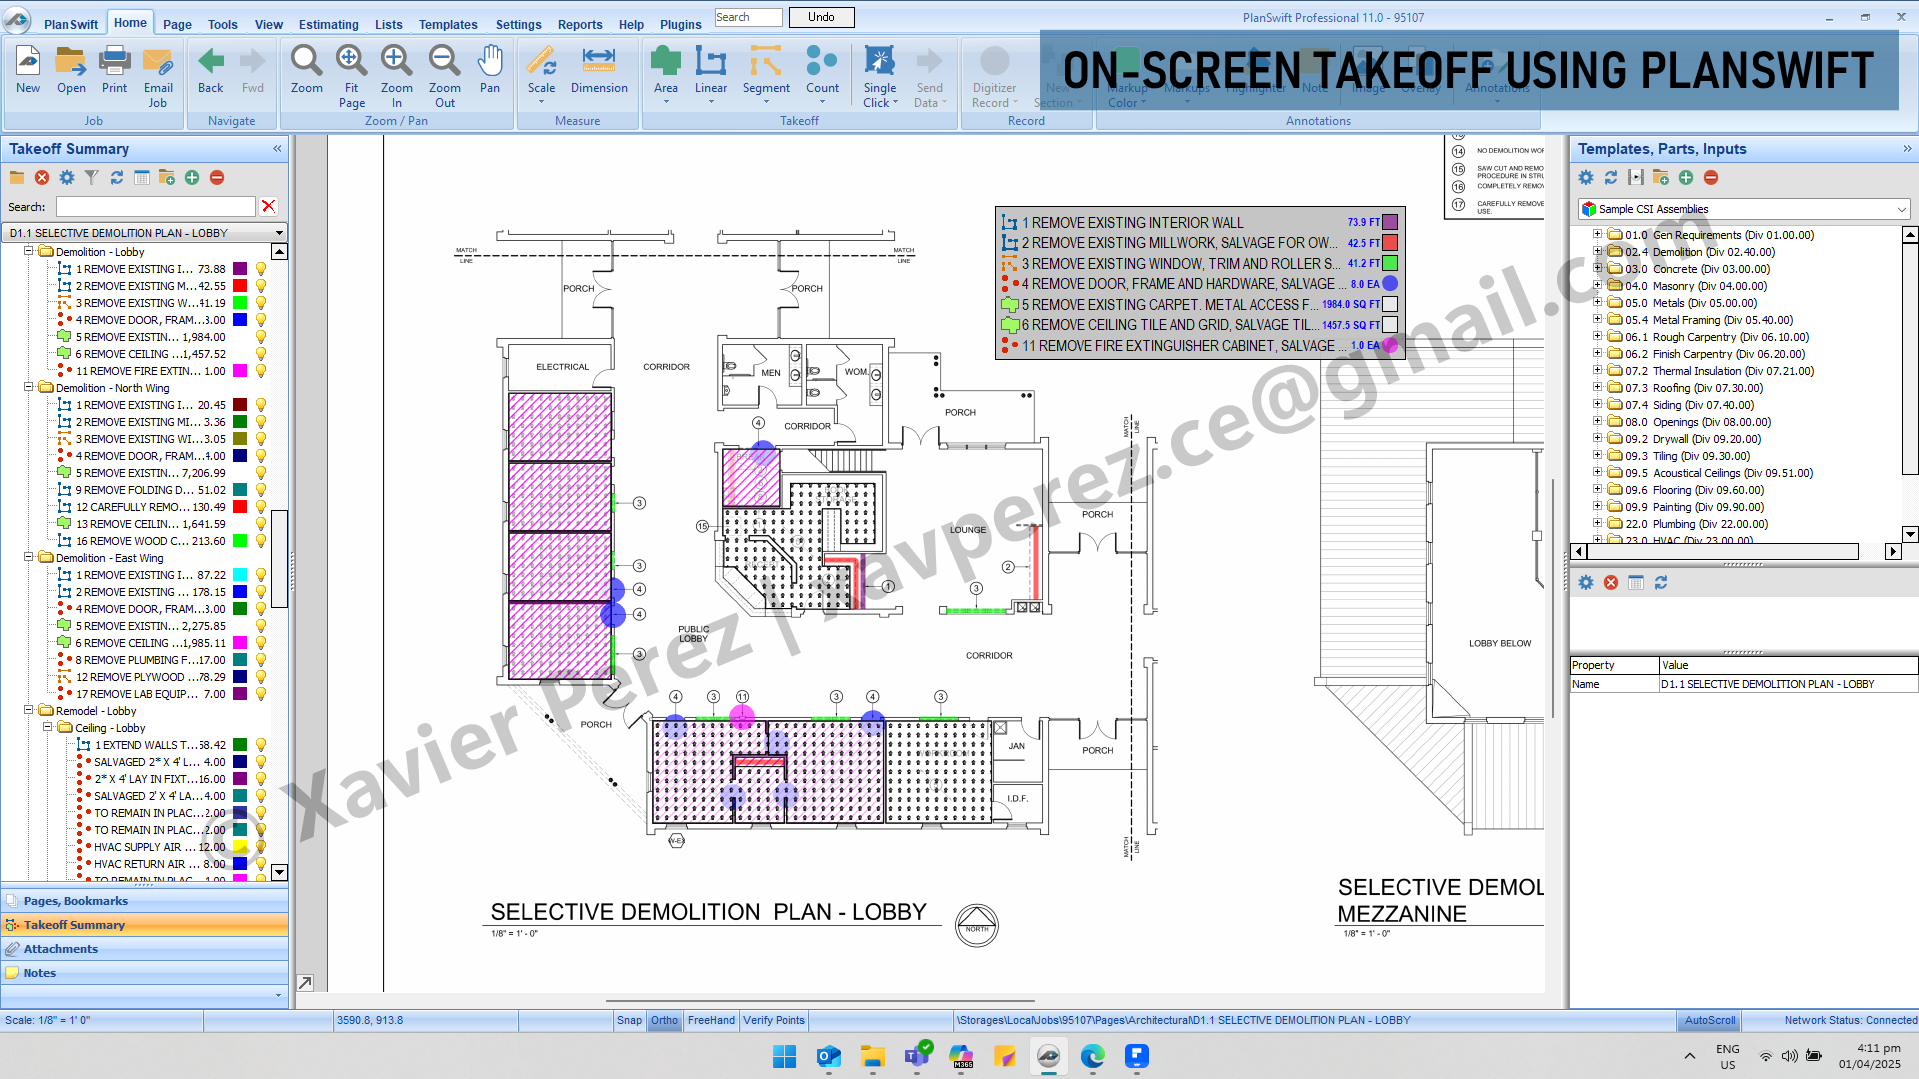This screenshot has width=1919, height=1079.
Task: Click the ribbon Search box
Action: click(x=748, y=17)
